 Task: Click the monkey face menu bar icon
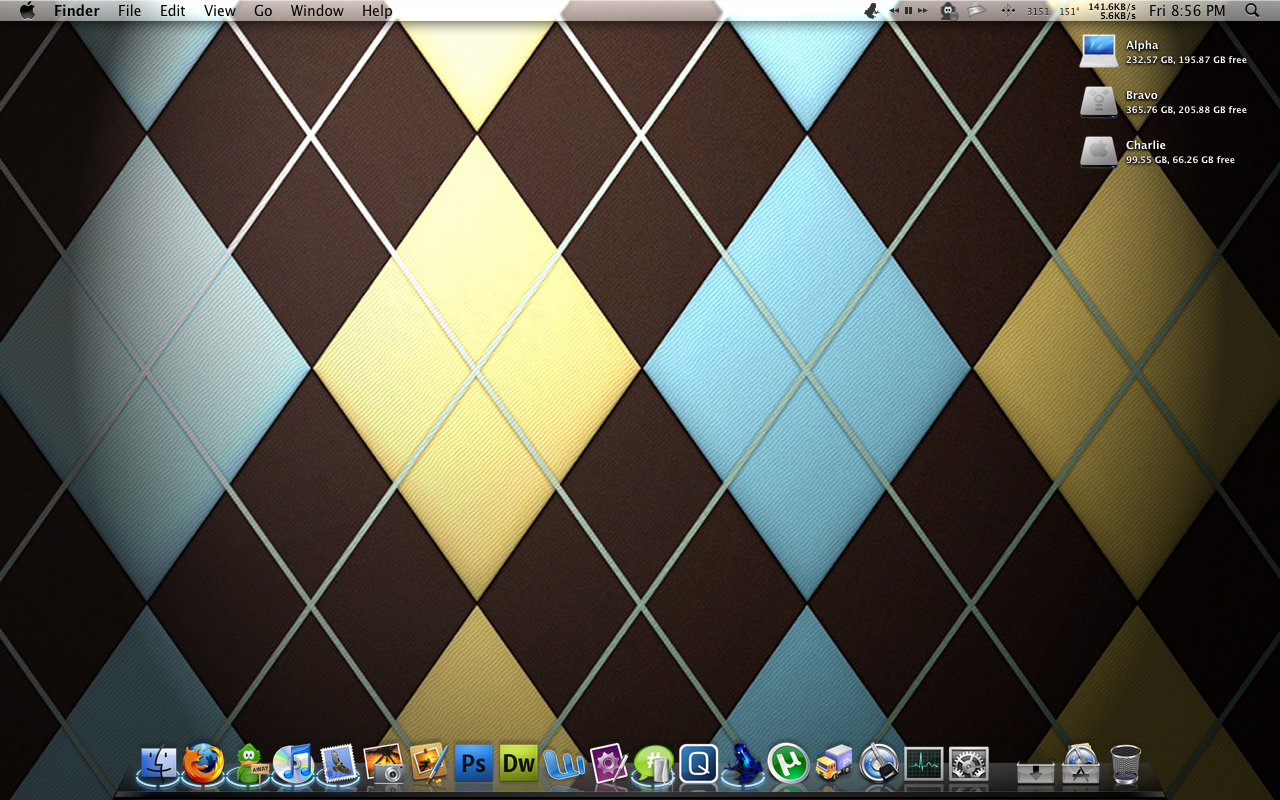pyautogui.click(x=949, y=11)
